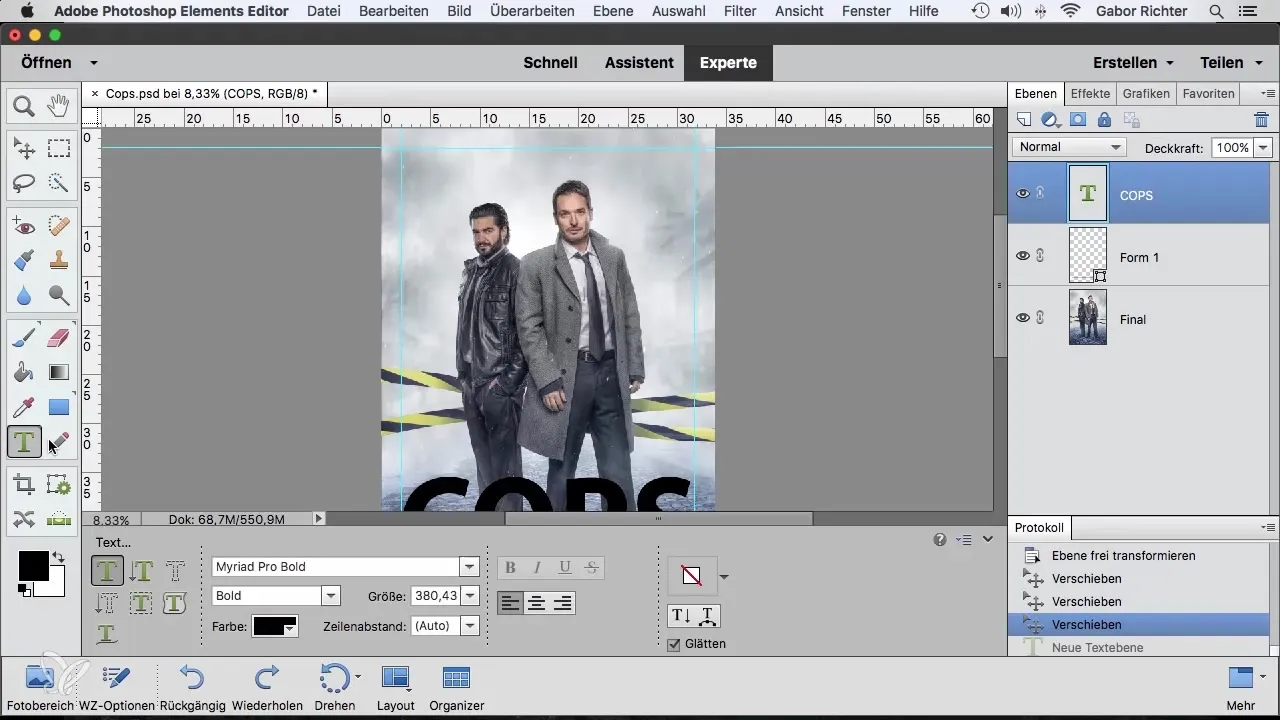Switch to Assistent mode
The image size is (1280, 720).
(639, 62)
